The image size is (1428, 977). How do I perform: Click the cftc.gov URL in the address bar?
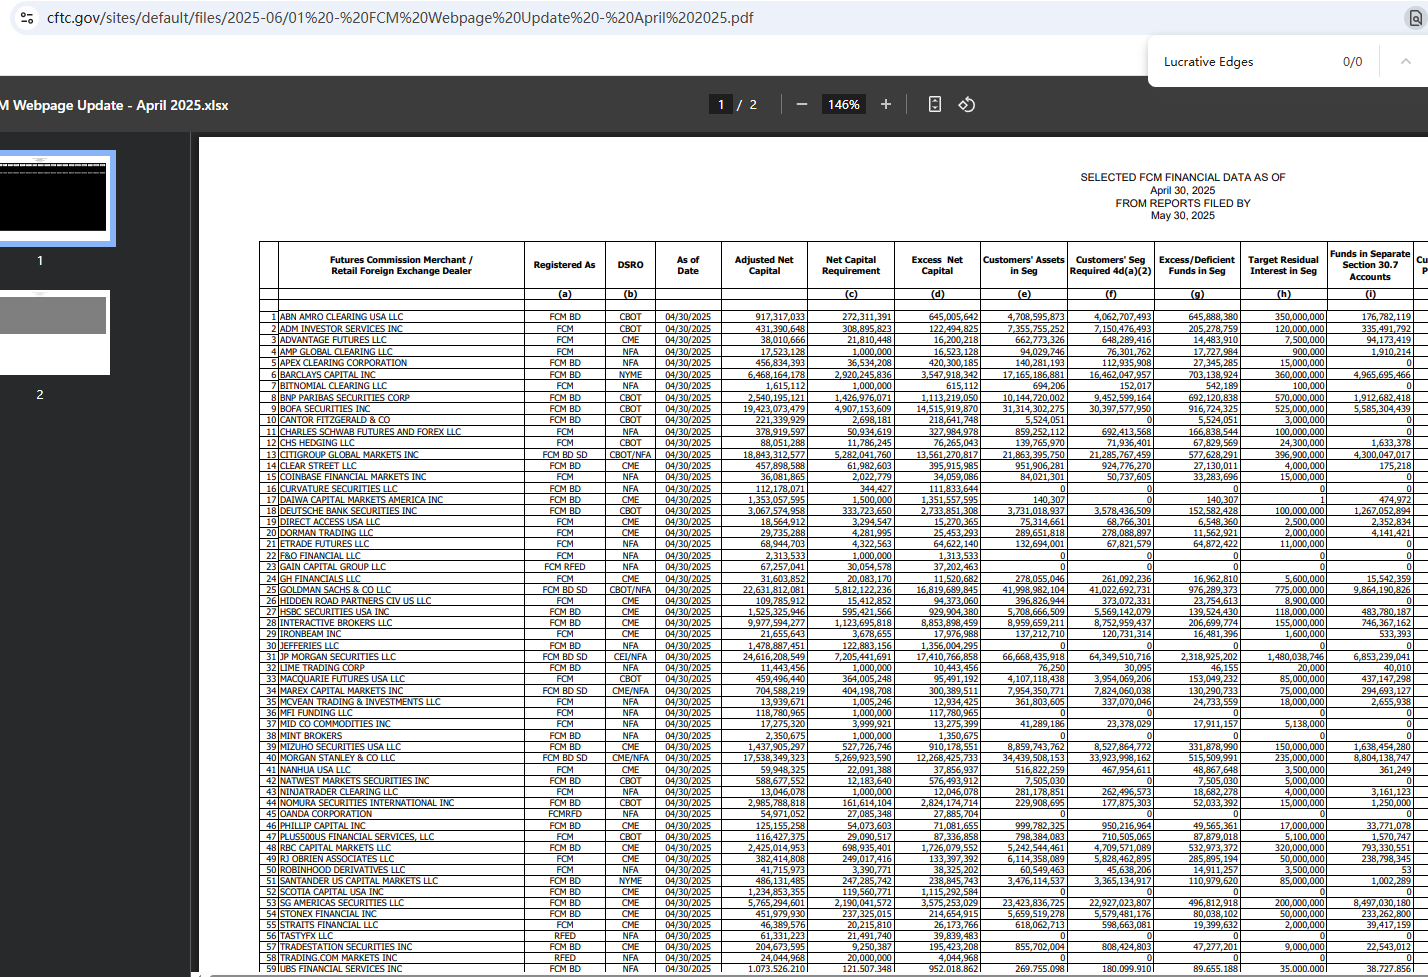[400, 18]
